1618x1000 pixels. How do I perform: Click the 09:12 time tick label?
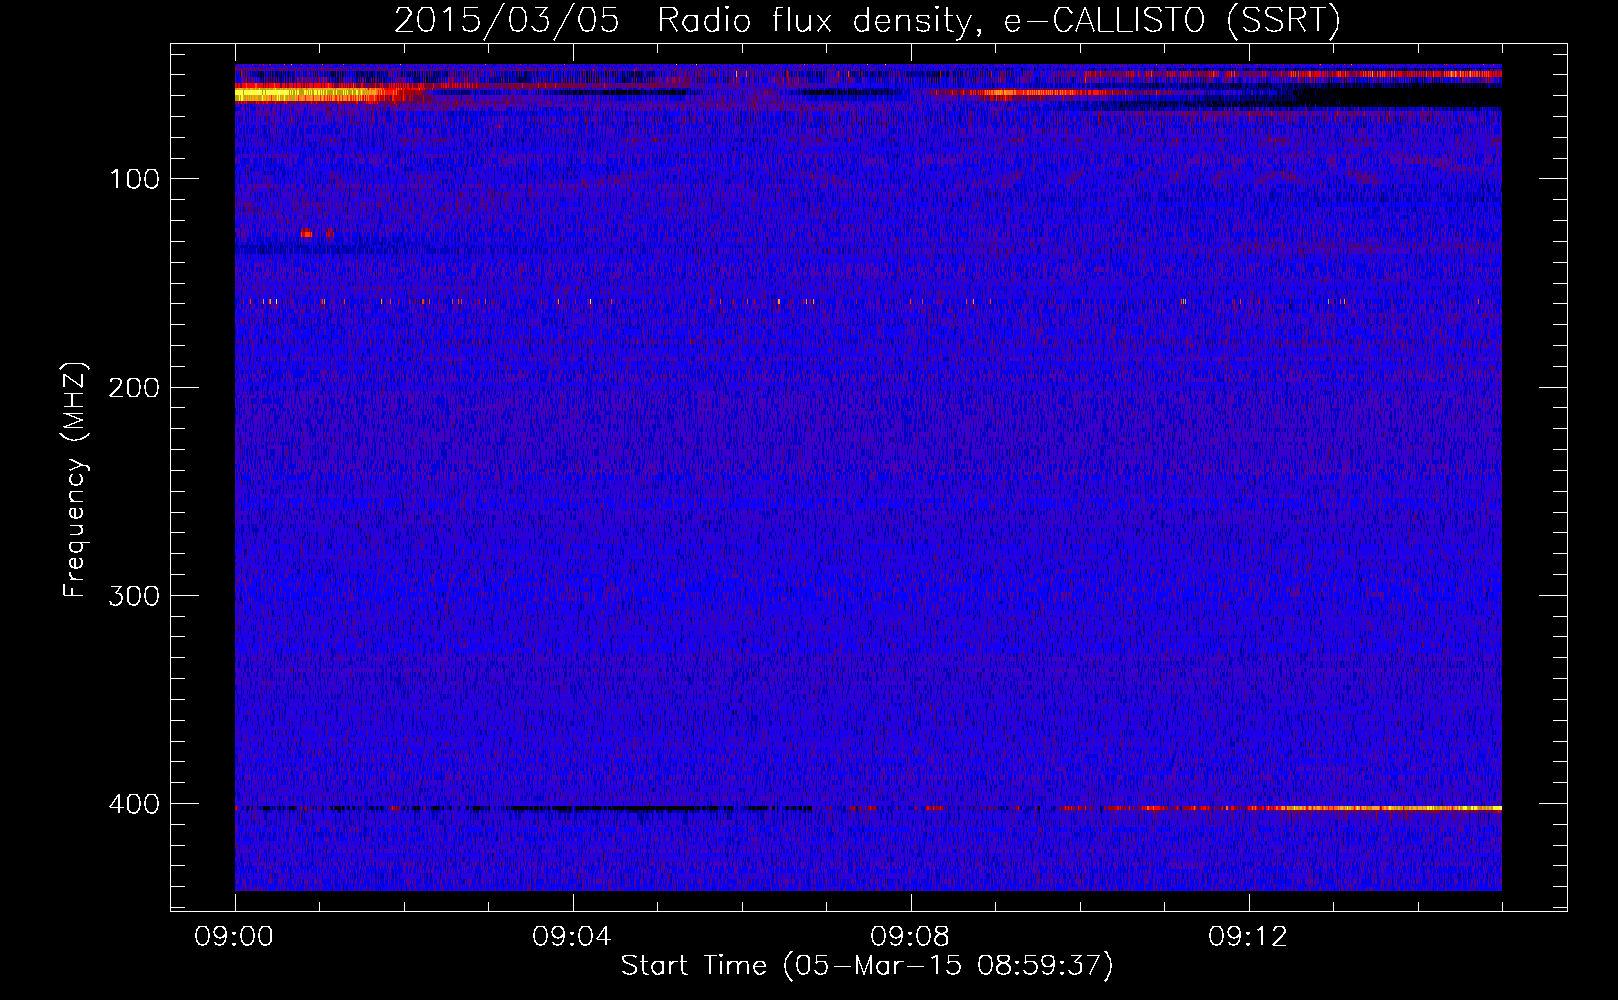coord(1249,937)
